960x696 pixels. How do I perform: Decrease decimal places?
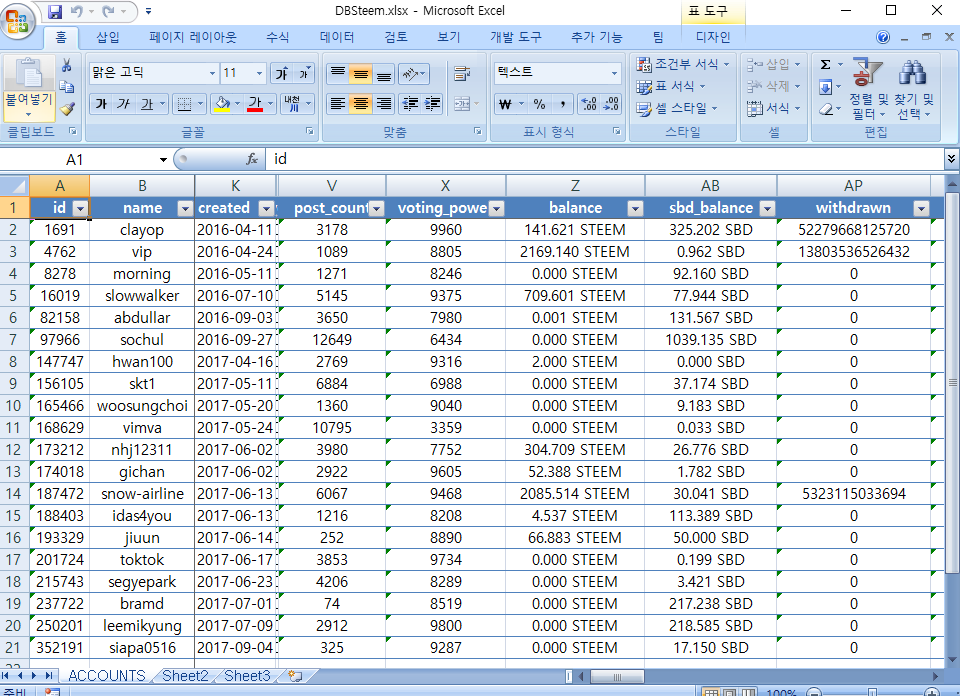coord(611,104)
